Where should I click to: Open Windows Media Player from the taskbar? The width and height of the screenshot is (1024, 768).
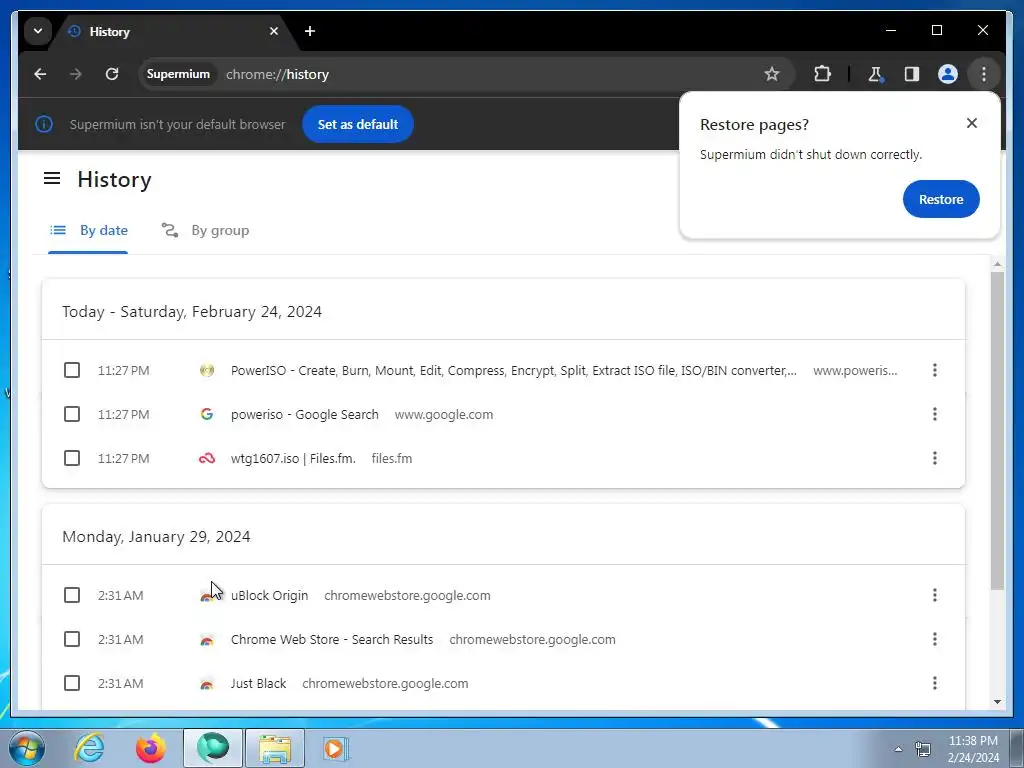click(336, 748)
